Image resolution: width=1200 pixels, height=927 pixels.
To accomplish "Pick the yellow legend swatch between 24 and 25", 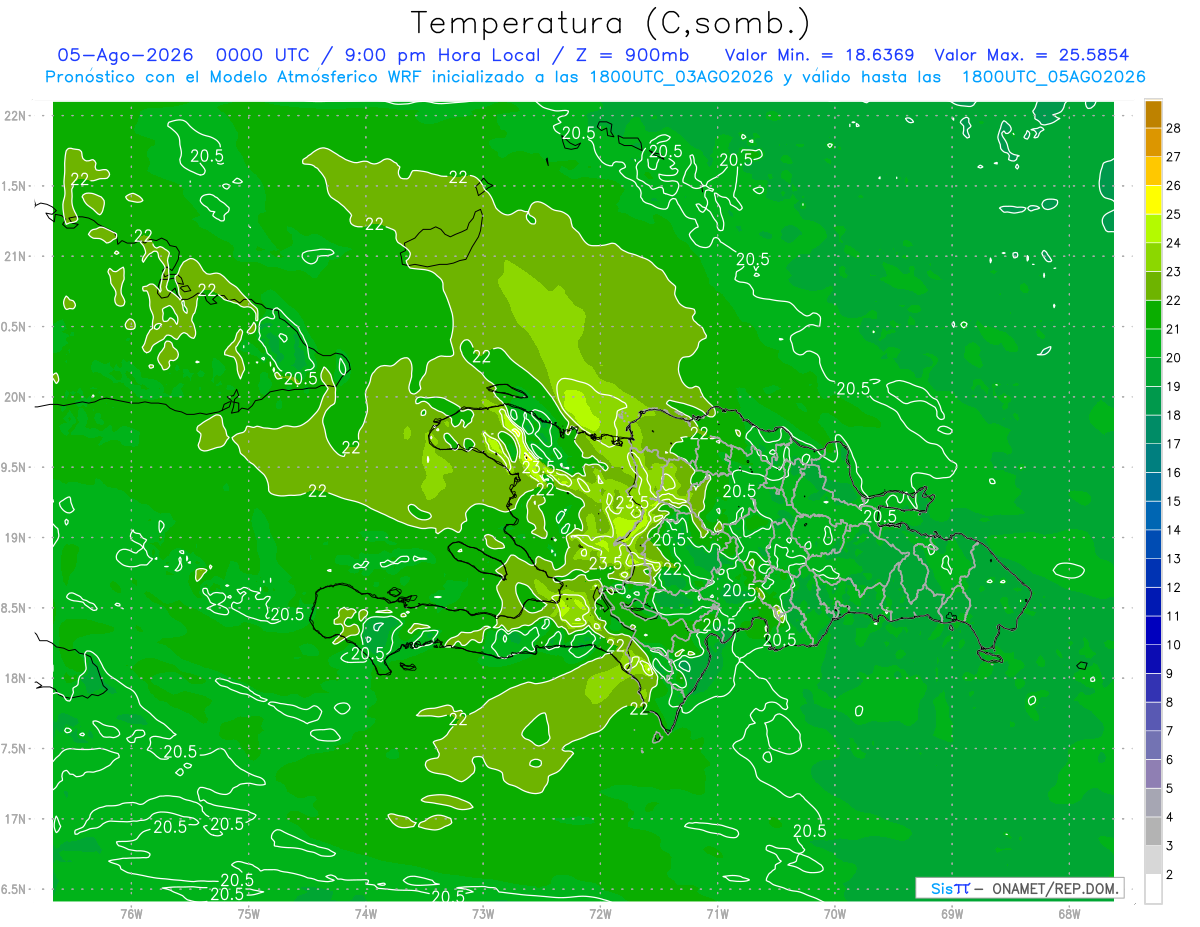I will (1153, 200).
